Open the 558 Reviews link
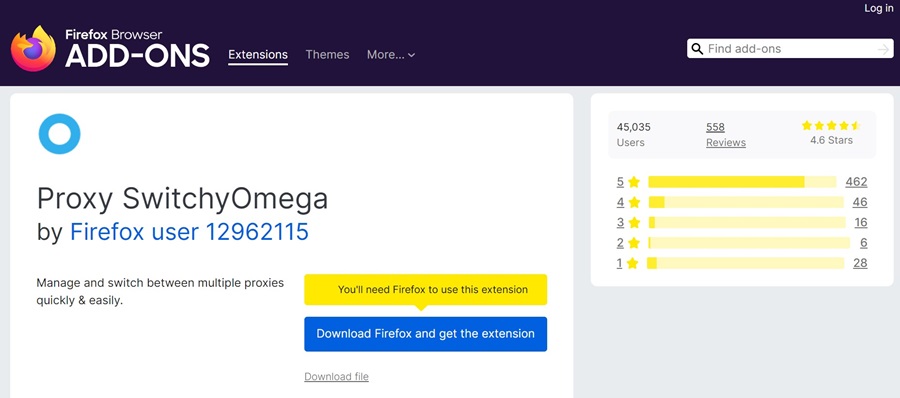The image size is (900, 398). [726, 134]
